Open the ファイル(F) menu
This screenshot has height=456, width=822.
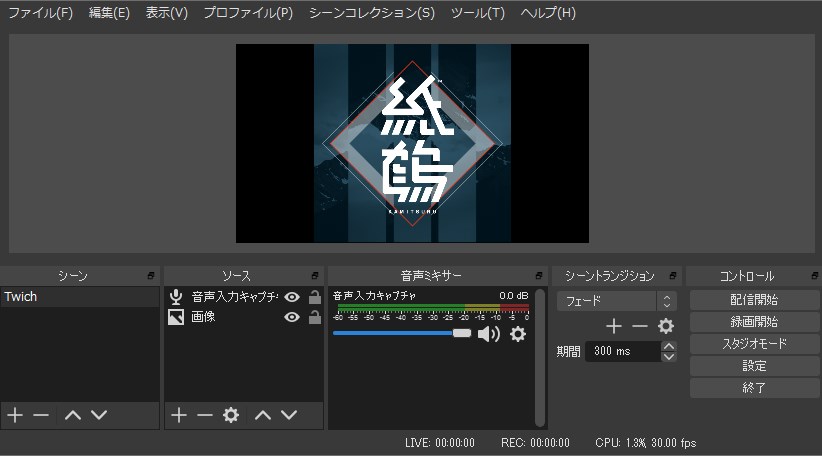pos(41,13)
